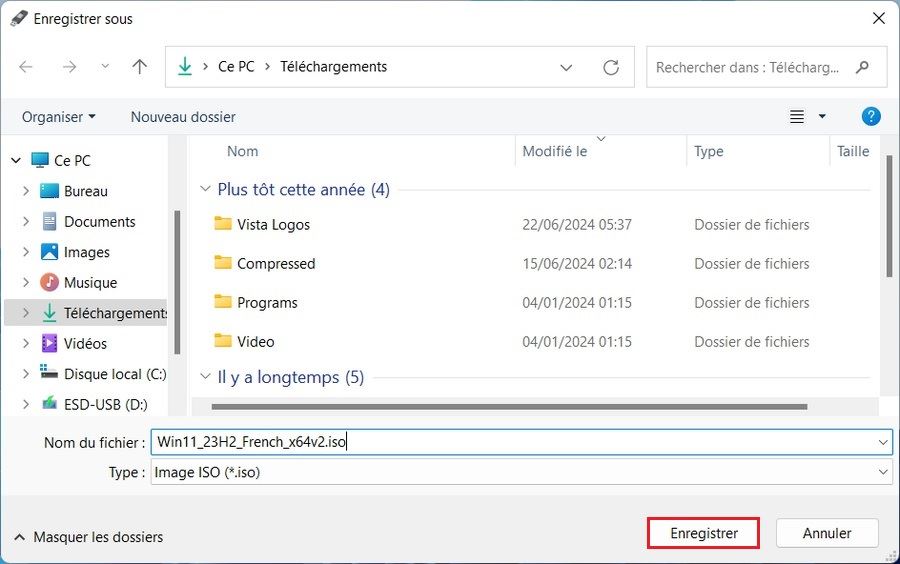
Task: Expand the Disque local (C:) node
Action: pos(26,374)
